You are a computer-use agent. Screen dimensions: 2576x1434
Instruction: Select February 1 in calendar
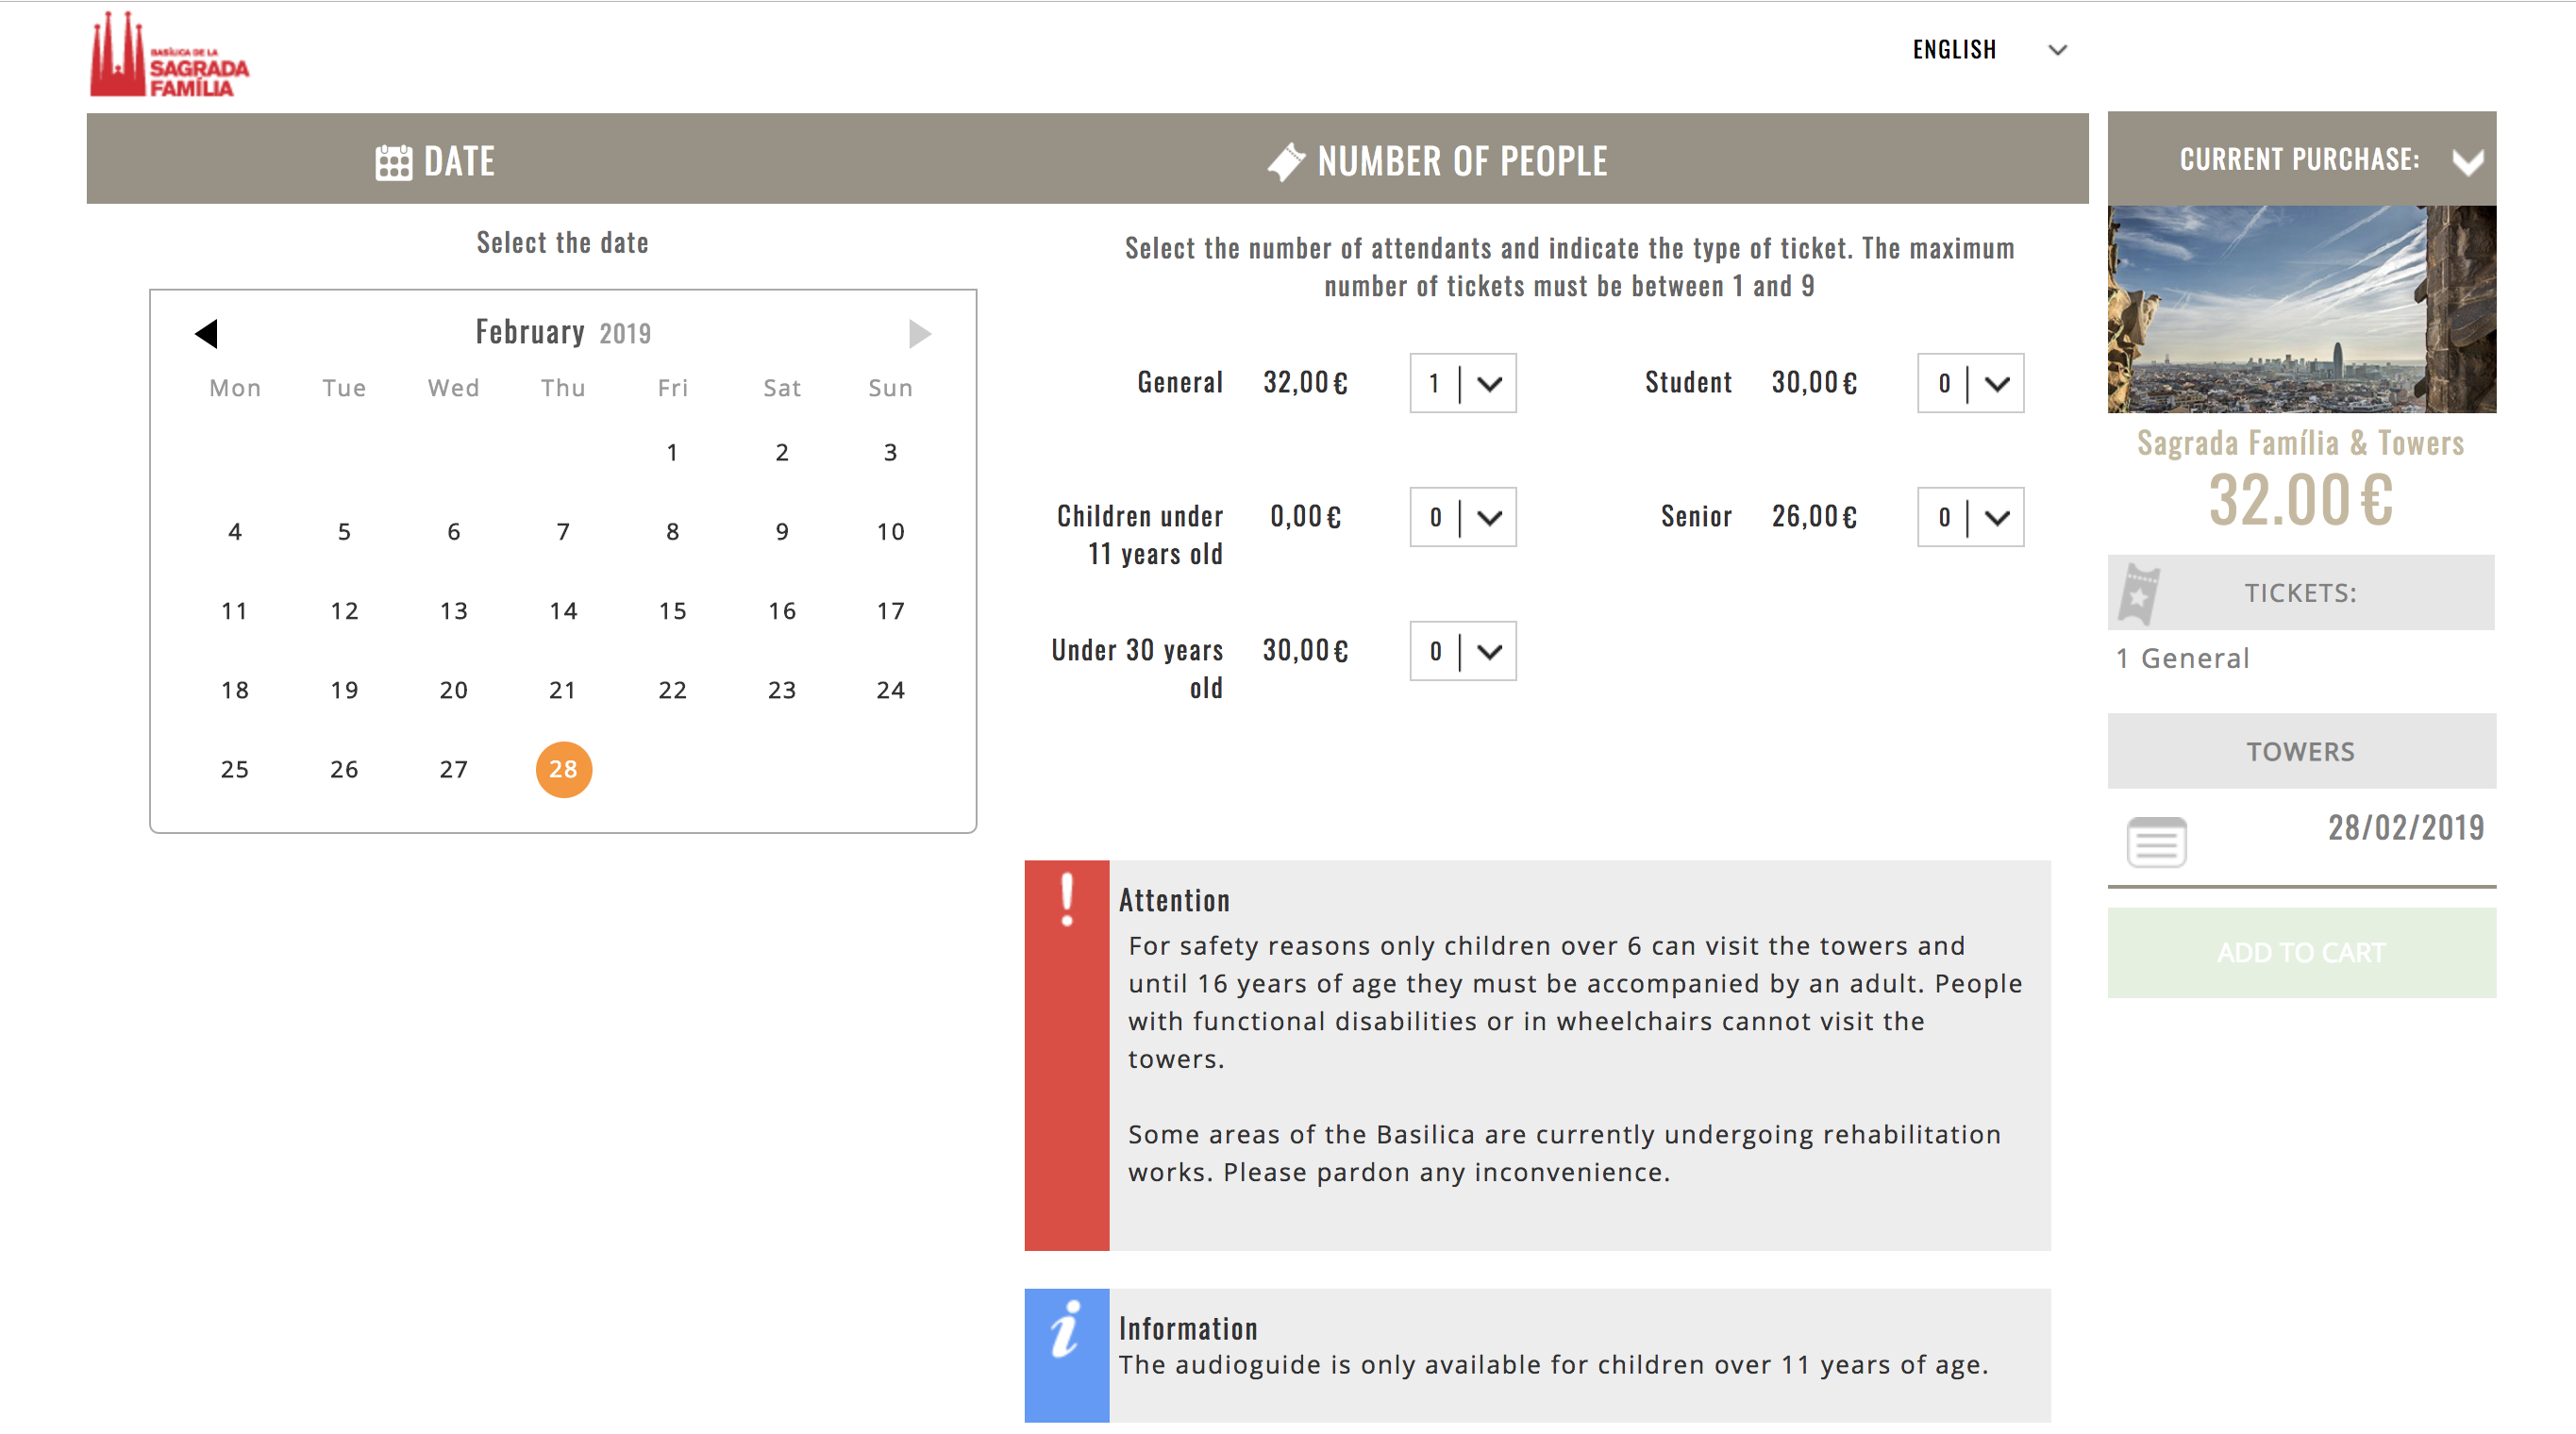pyautogui.click(x=672, y=452)
